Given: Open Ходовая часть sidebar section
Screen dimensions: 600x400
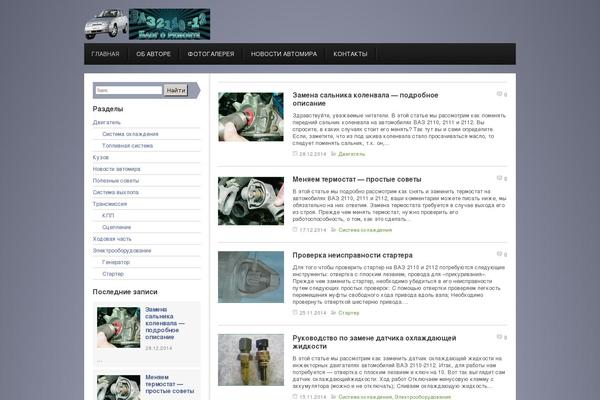Looking at the screenshot, I should (112, 239).
